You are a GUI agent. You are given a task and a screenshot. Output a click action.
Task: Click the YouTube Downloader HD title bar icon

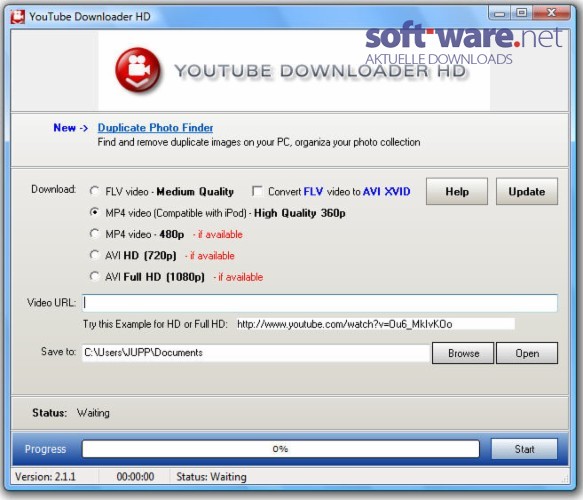[x=17, y=17]
